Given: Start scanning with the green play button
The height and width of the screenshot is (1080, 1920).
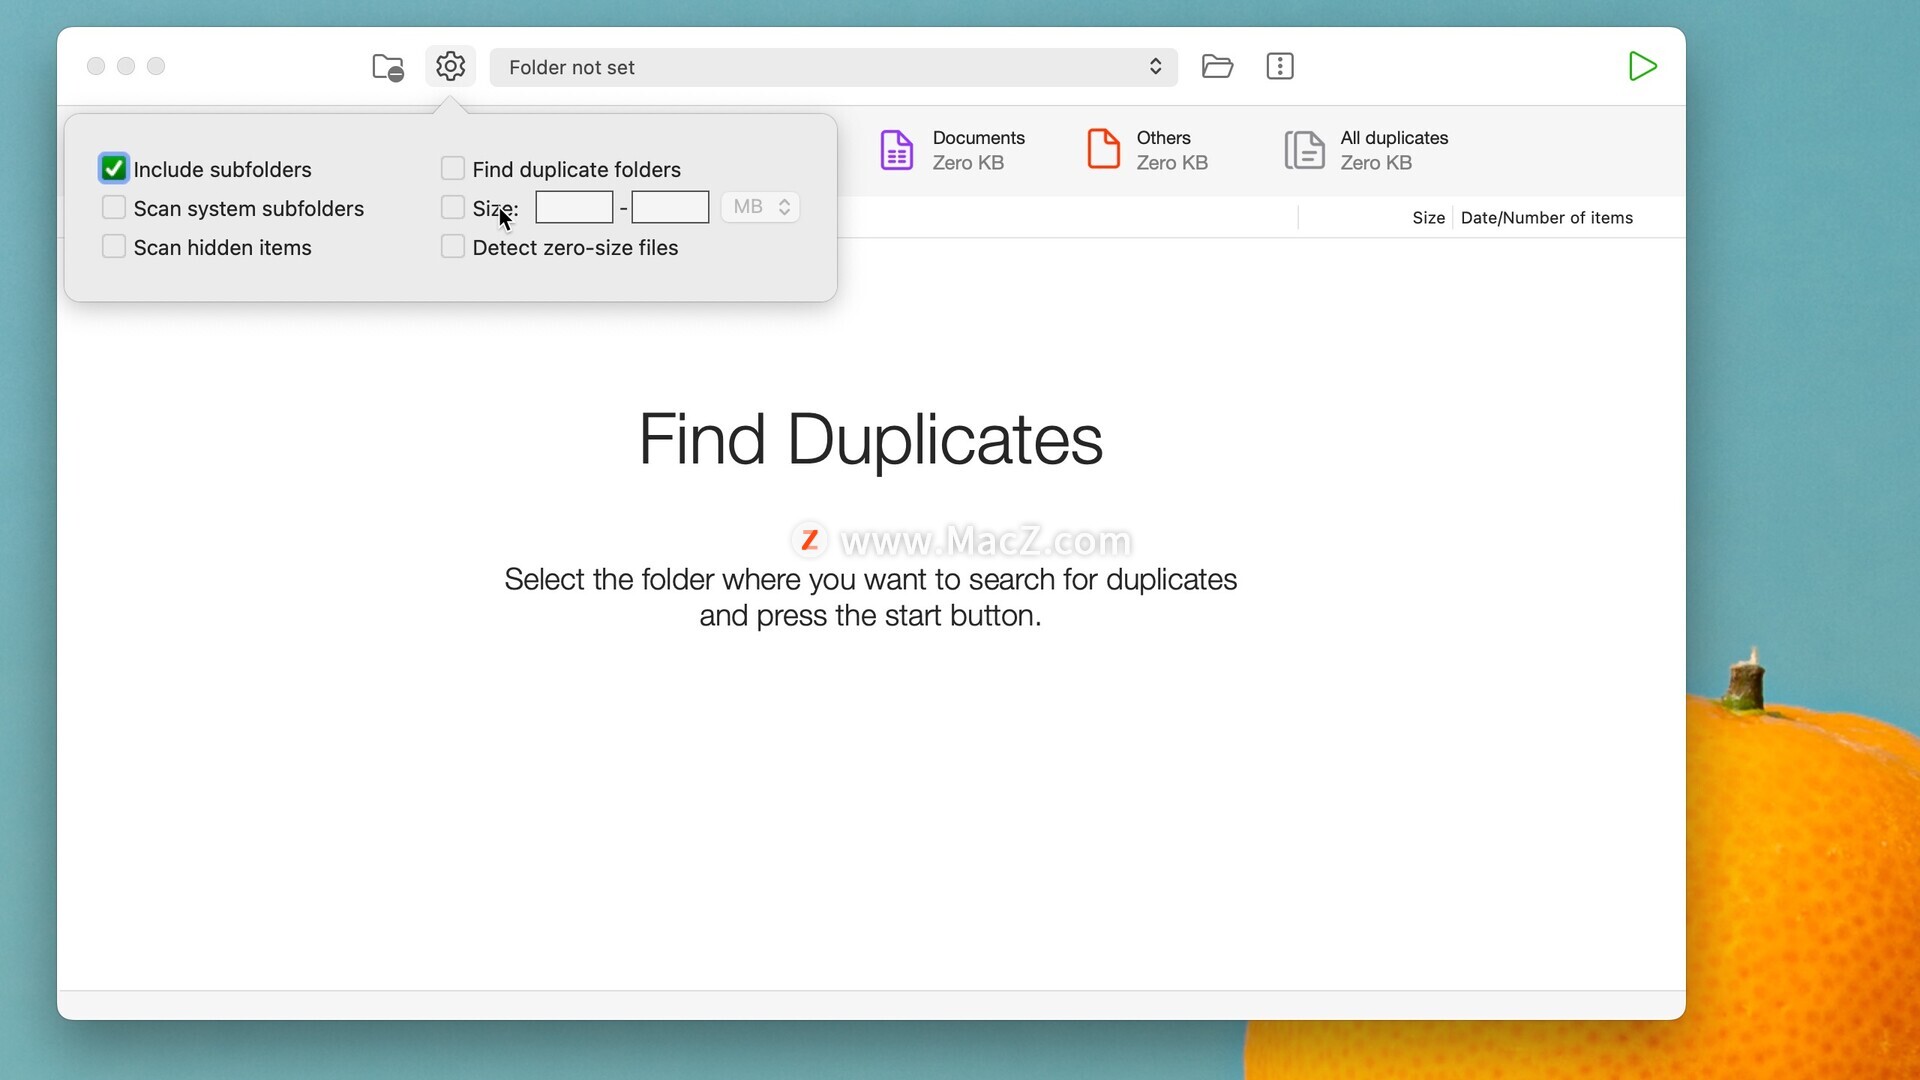Looking at the screenshot, I should point(1642,67).
